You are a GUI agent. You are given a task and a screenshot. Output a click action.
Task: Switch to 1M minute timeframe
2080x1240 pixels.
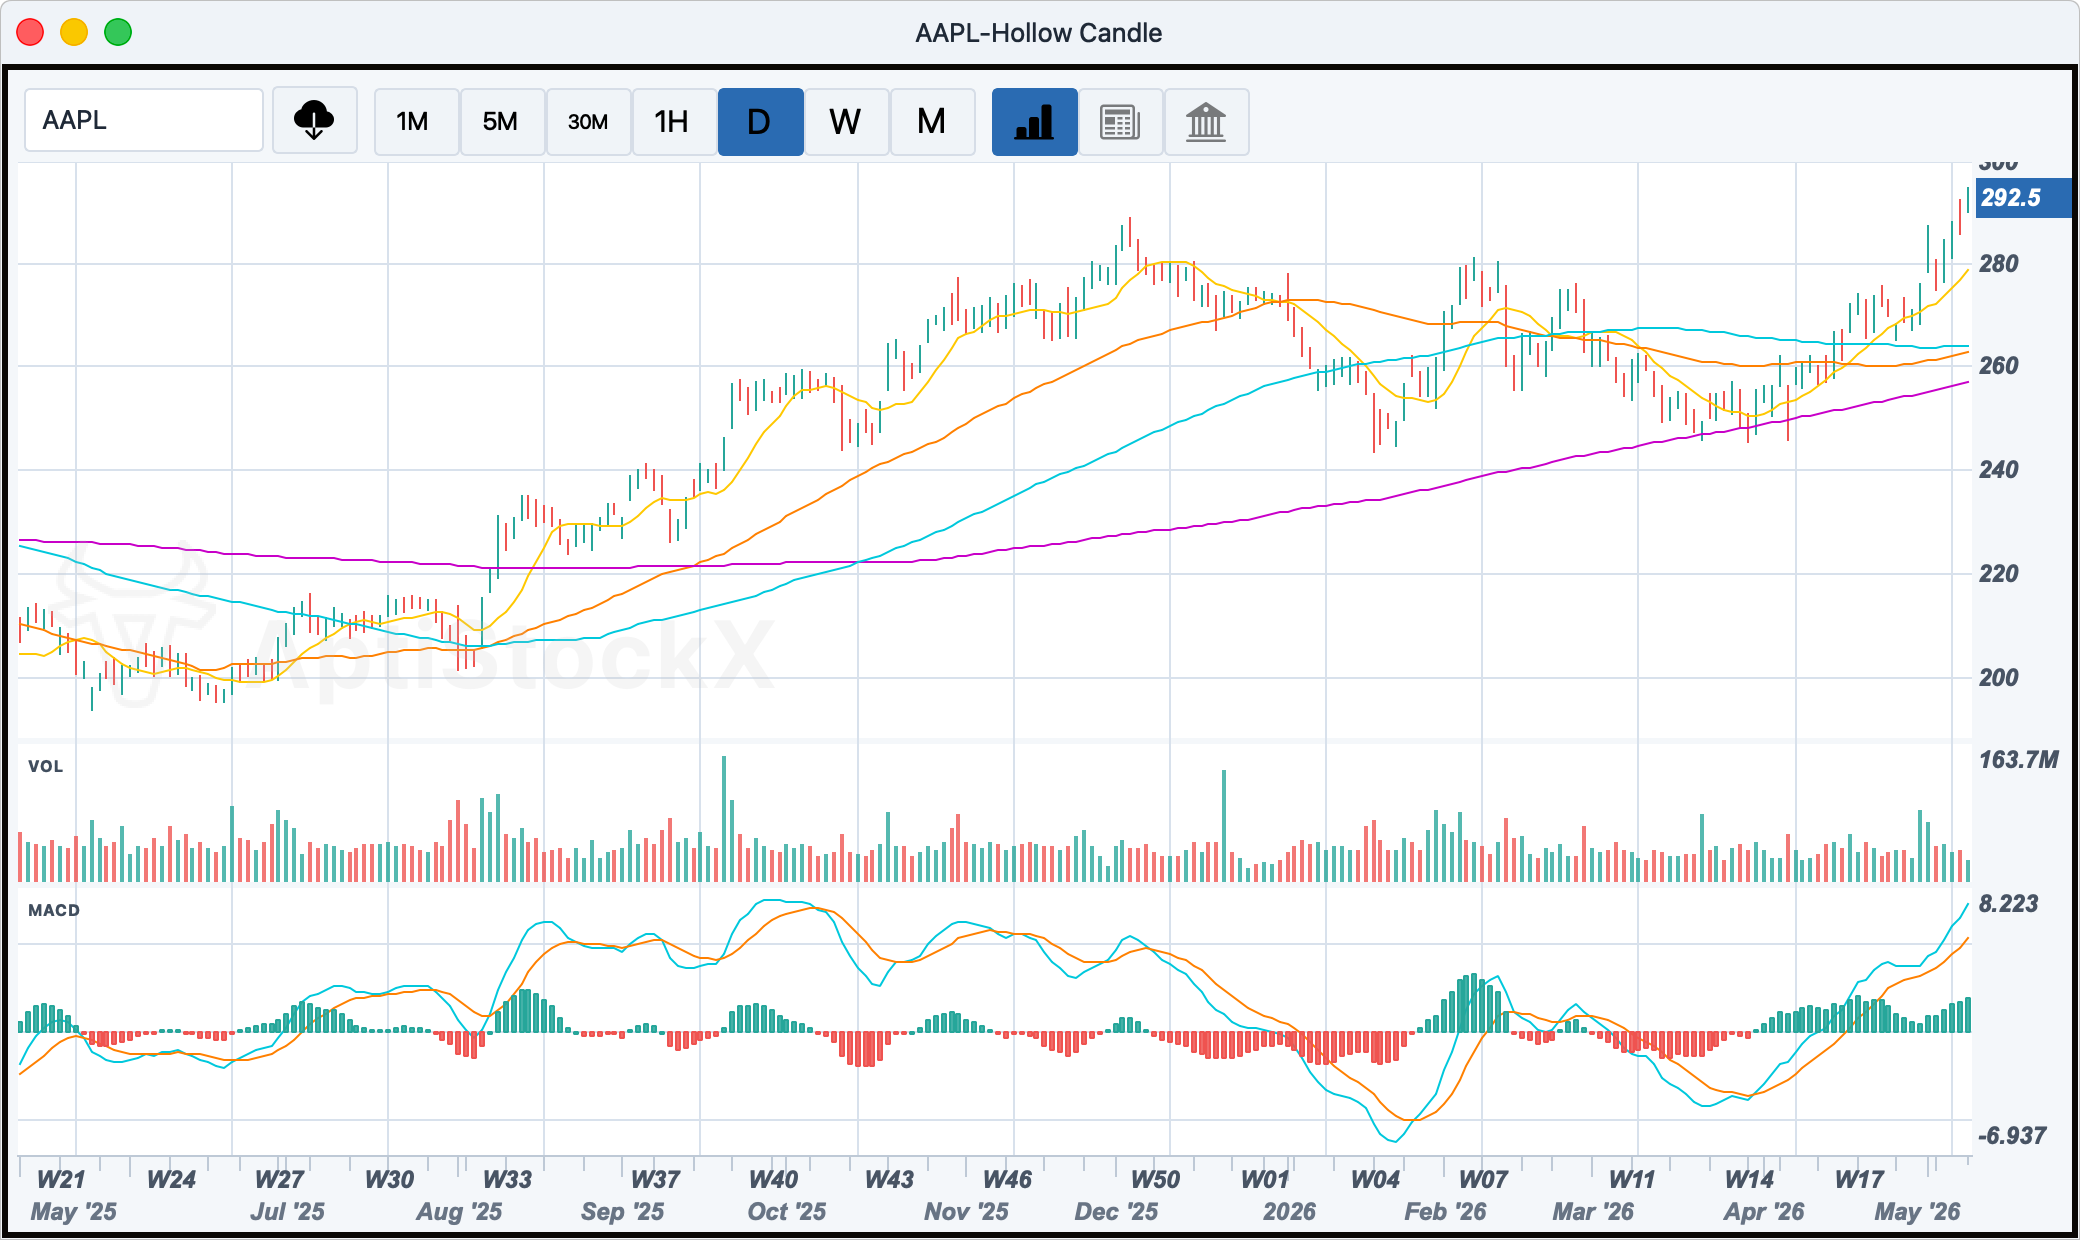click(x=416, y=121)
